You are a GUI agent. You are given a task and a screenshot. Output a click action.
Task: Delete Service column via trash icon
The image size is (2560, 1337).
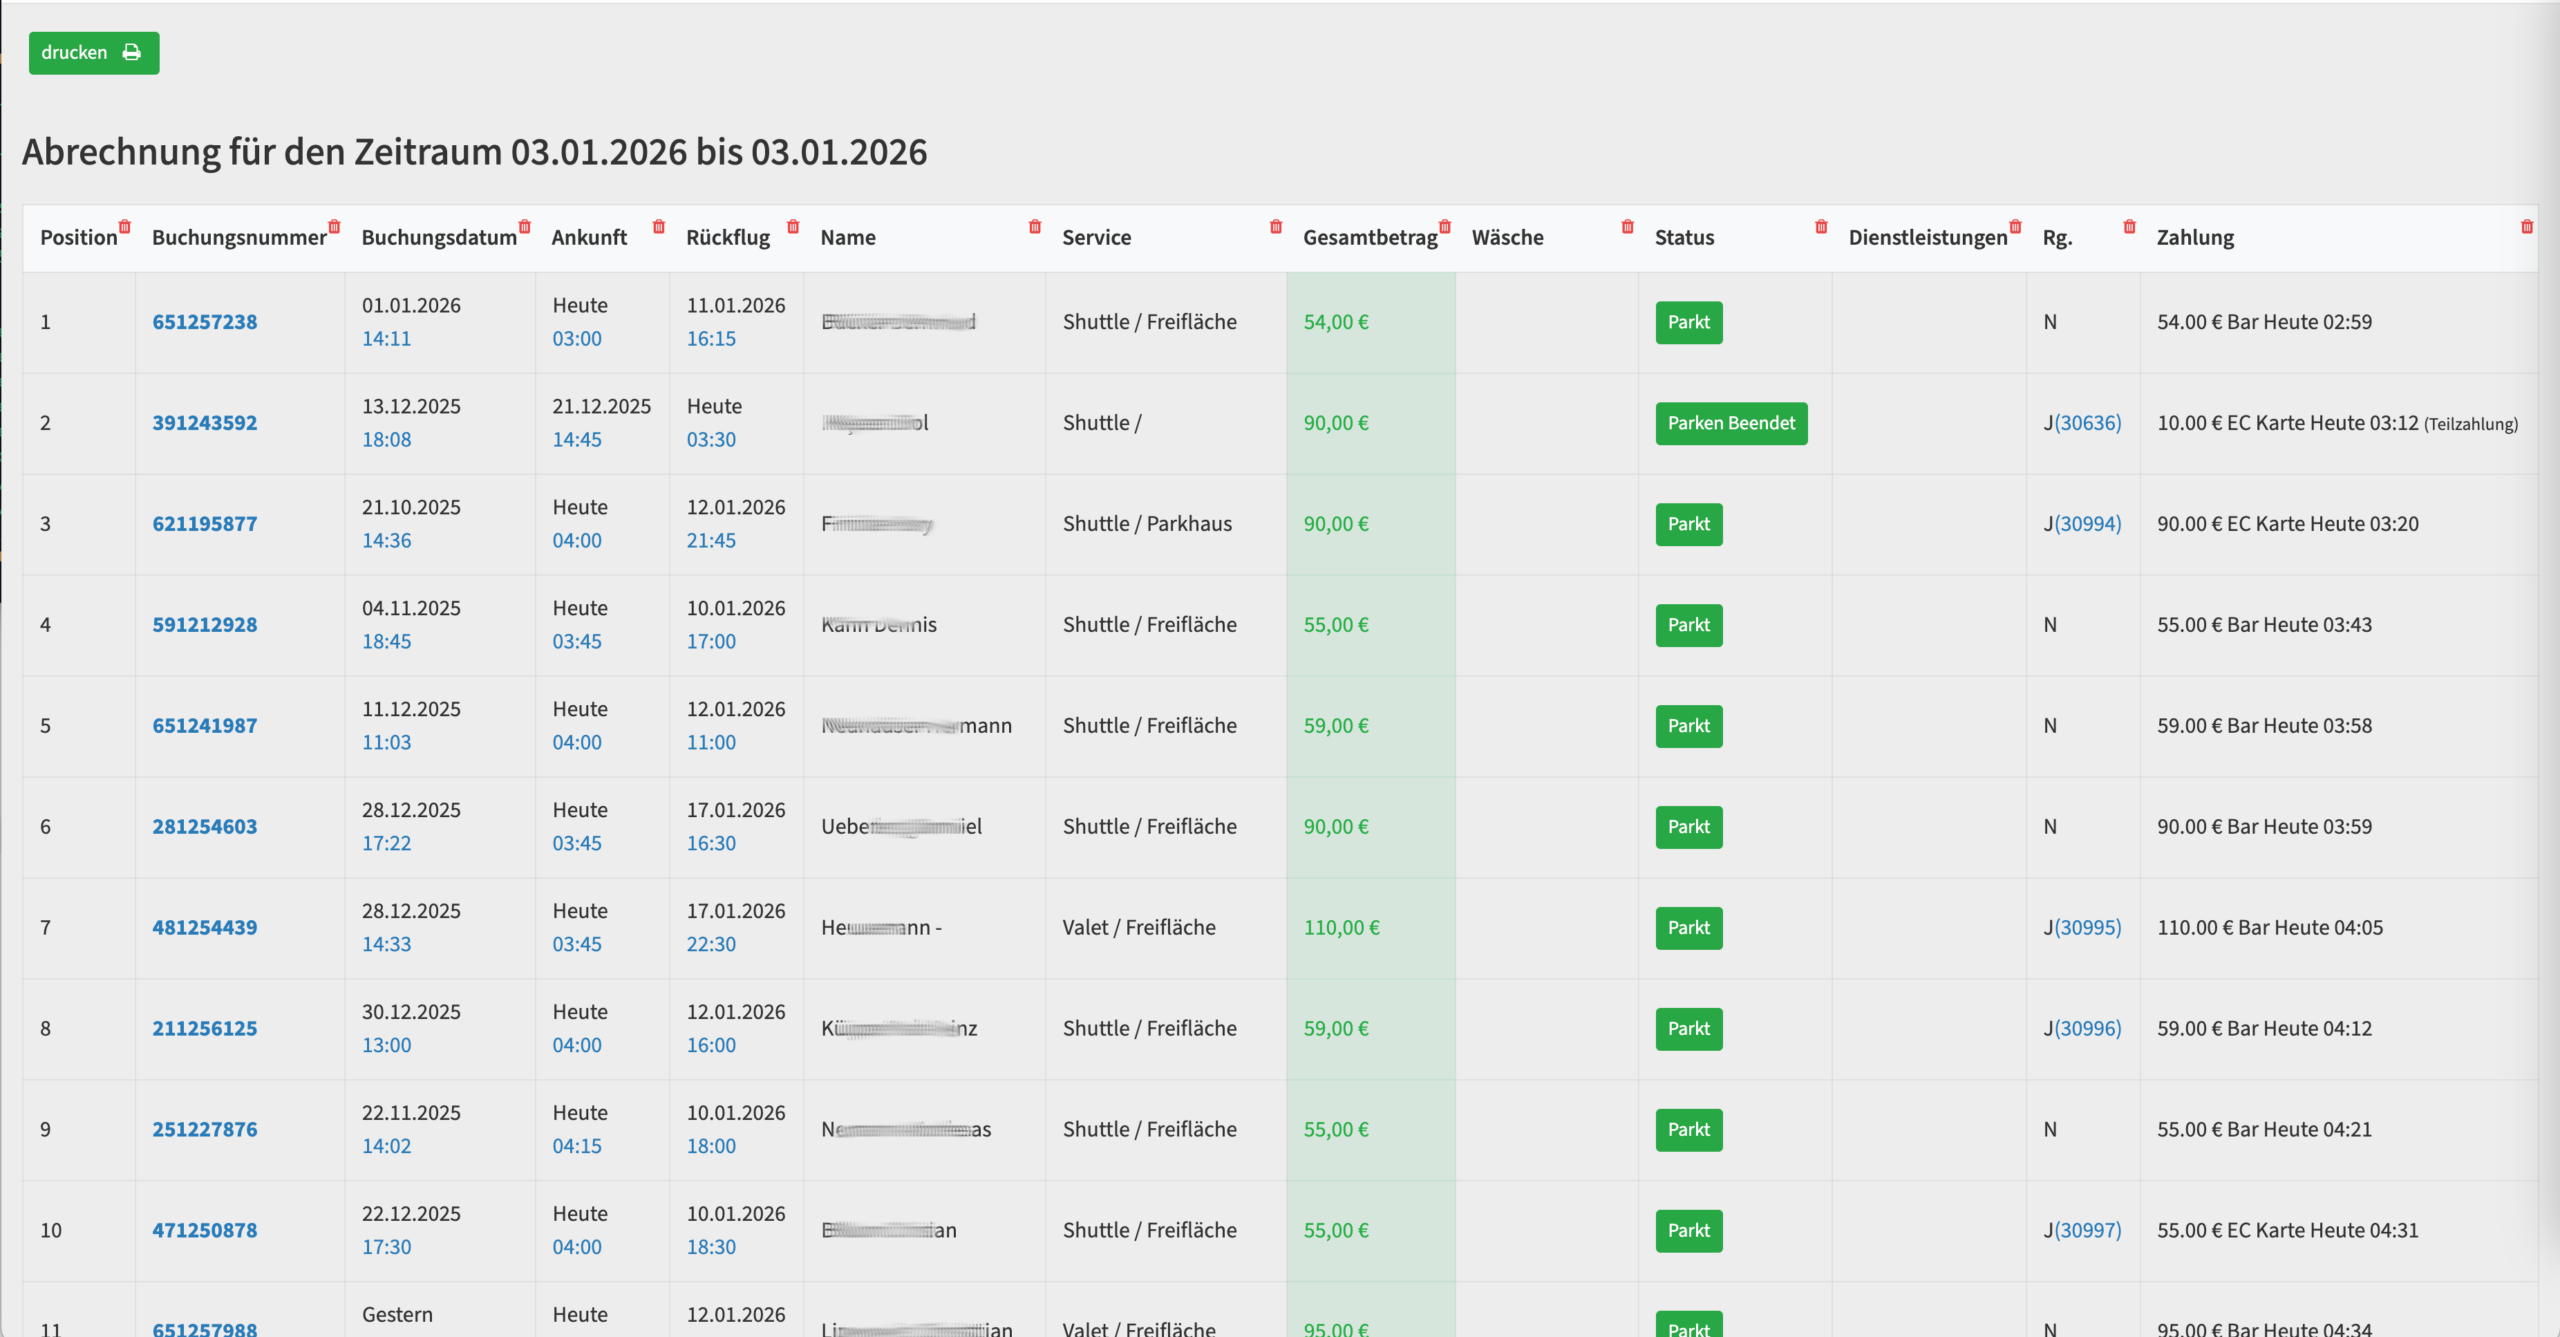(x=1276, y=227)
